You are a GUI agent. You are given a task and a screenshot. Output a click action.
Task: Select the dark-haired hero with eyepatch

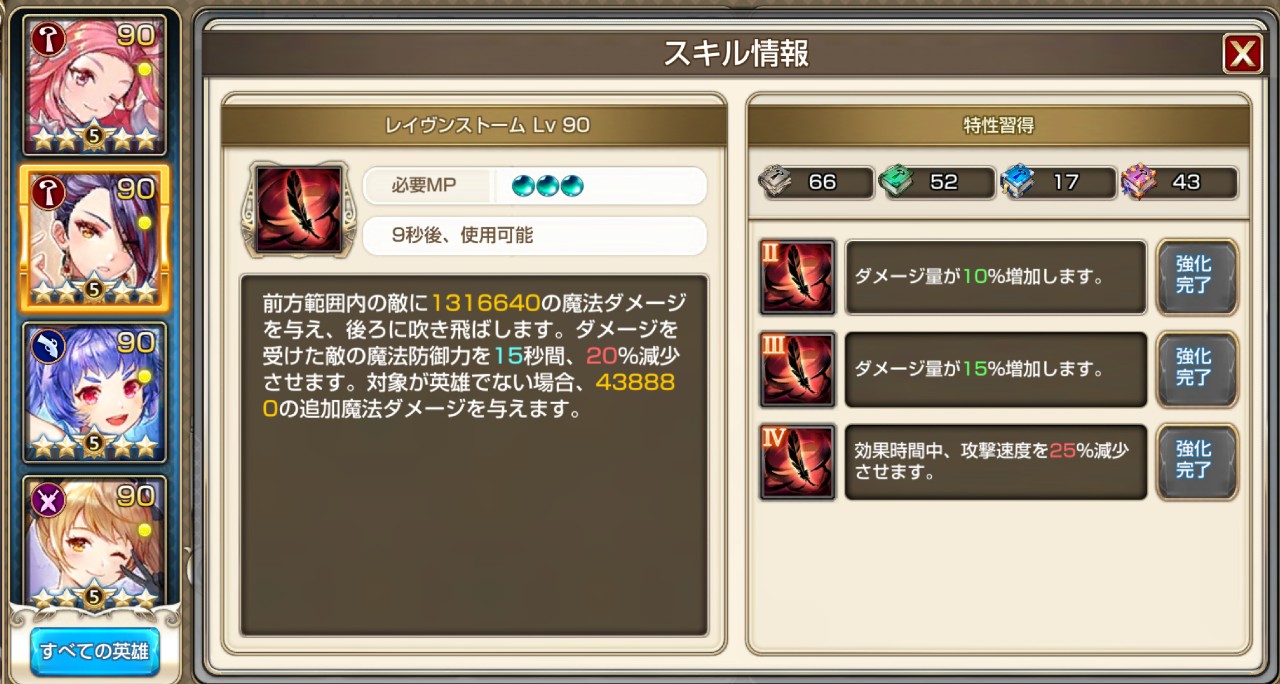(x=95, y=239)
